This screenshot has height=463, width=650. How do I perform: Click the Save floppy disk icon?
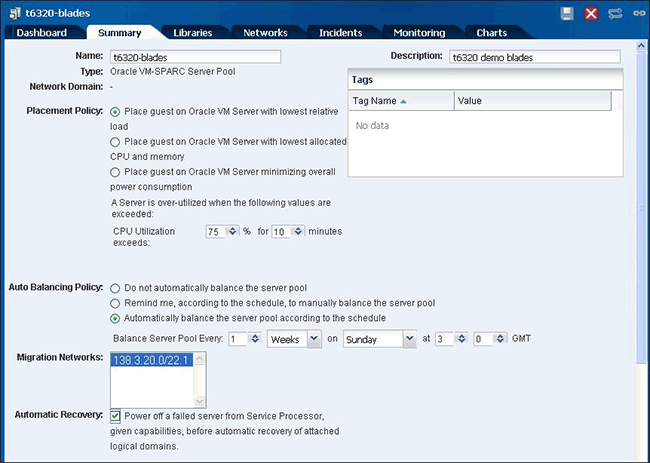(567, 13)
